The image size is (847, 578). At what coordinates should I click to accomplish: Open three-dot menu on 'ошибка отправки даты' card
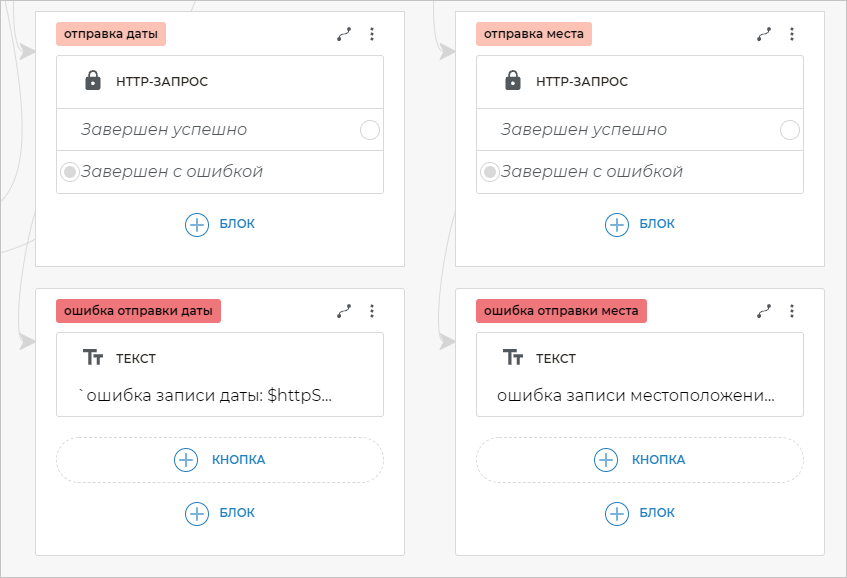372,311
